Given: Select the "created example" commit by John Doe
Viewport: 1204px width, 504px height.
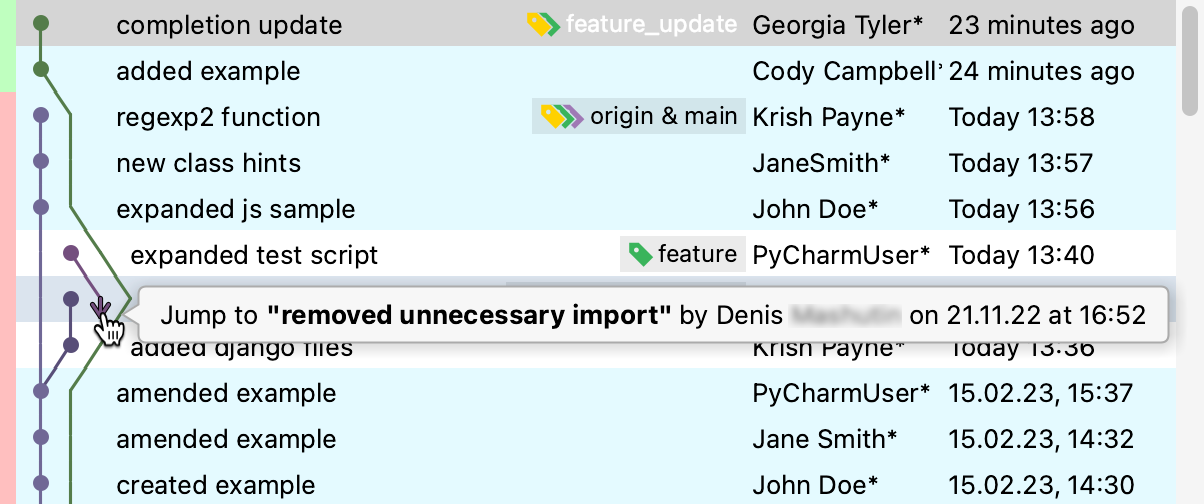Looking at the screenshot, I should tap(215, 485).
